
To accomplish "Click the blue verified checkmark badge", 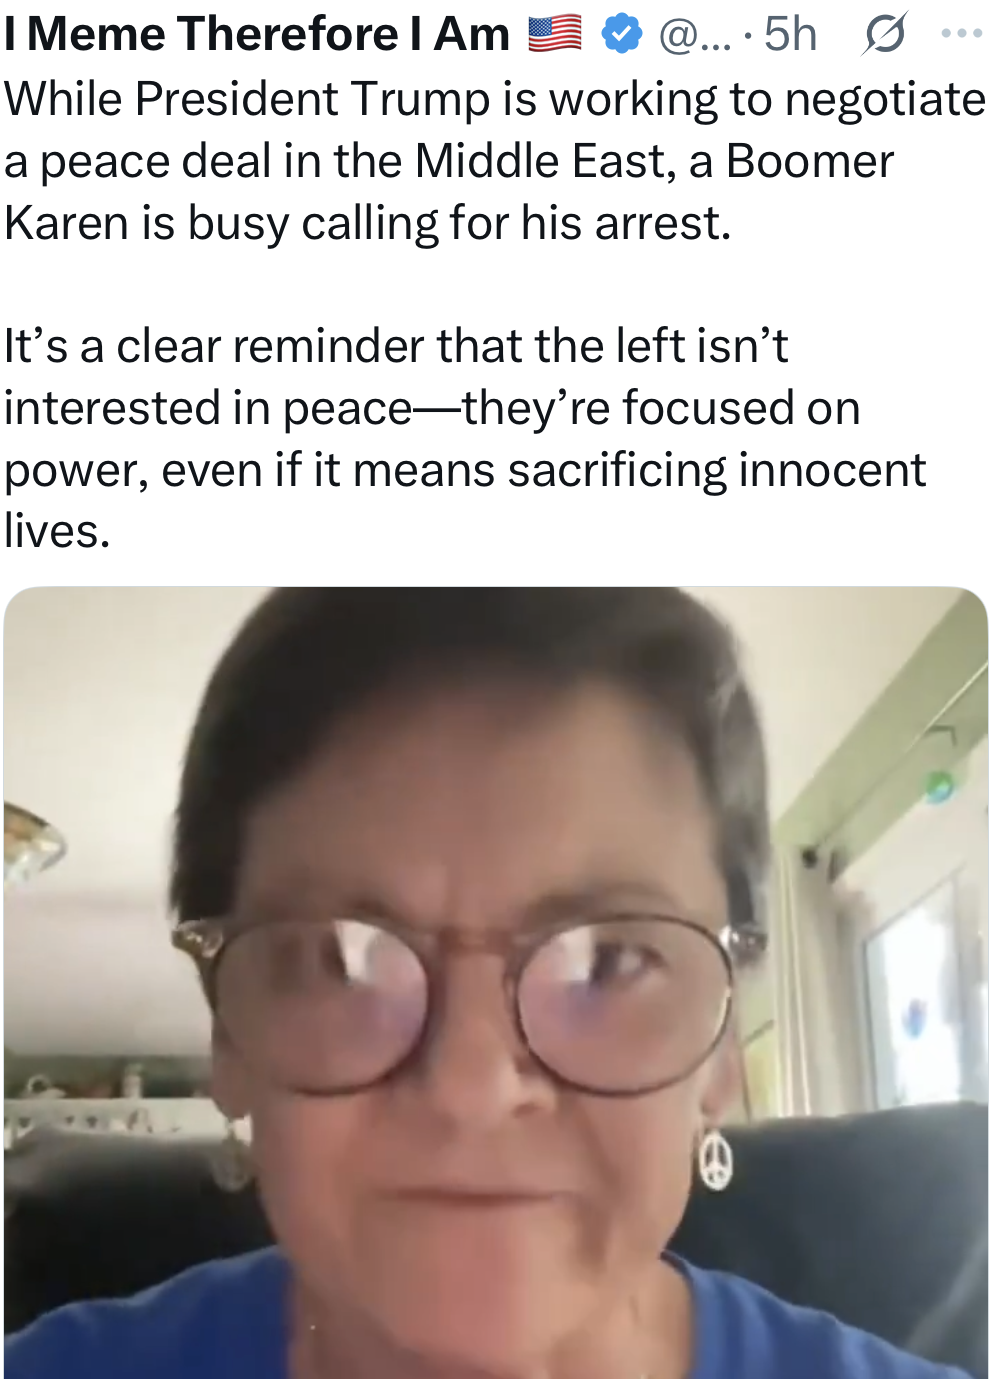I will coord(622,35).
